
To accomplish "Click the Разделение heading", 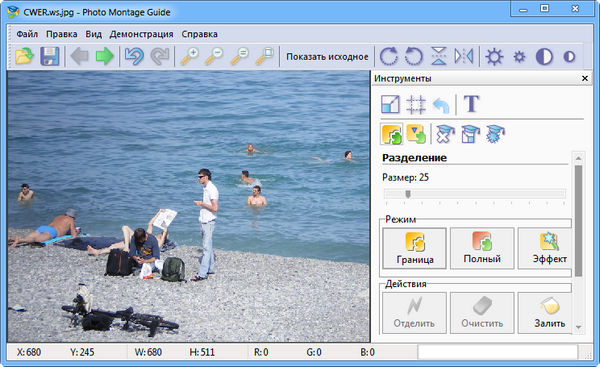I will coord(414,158).
